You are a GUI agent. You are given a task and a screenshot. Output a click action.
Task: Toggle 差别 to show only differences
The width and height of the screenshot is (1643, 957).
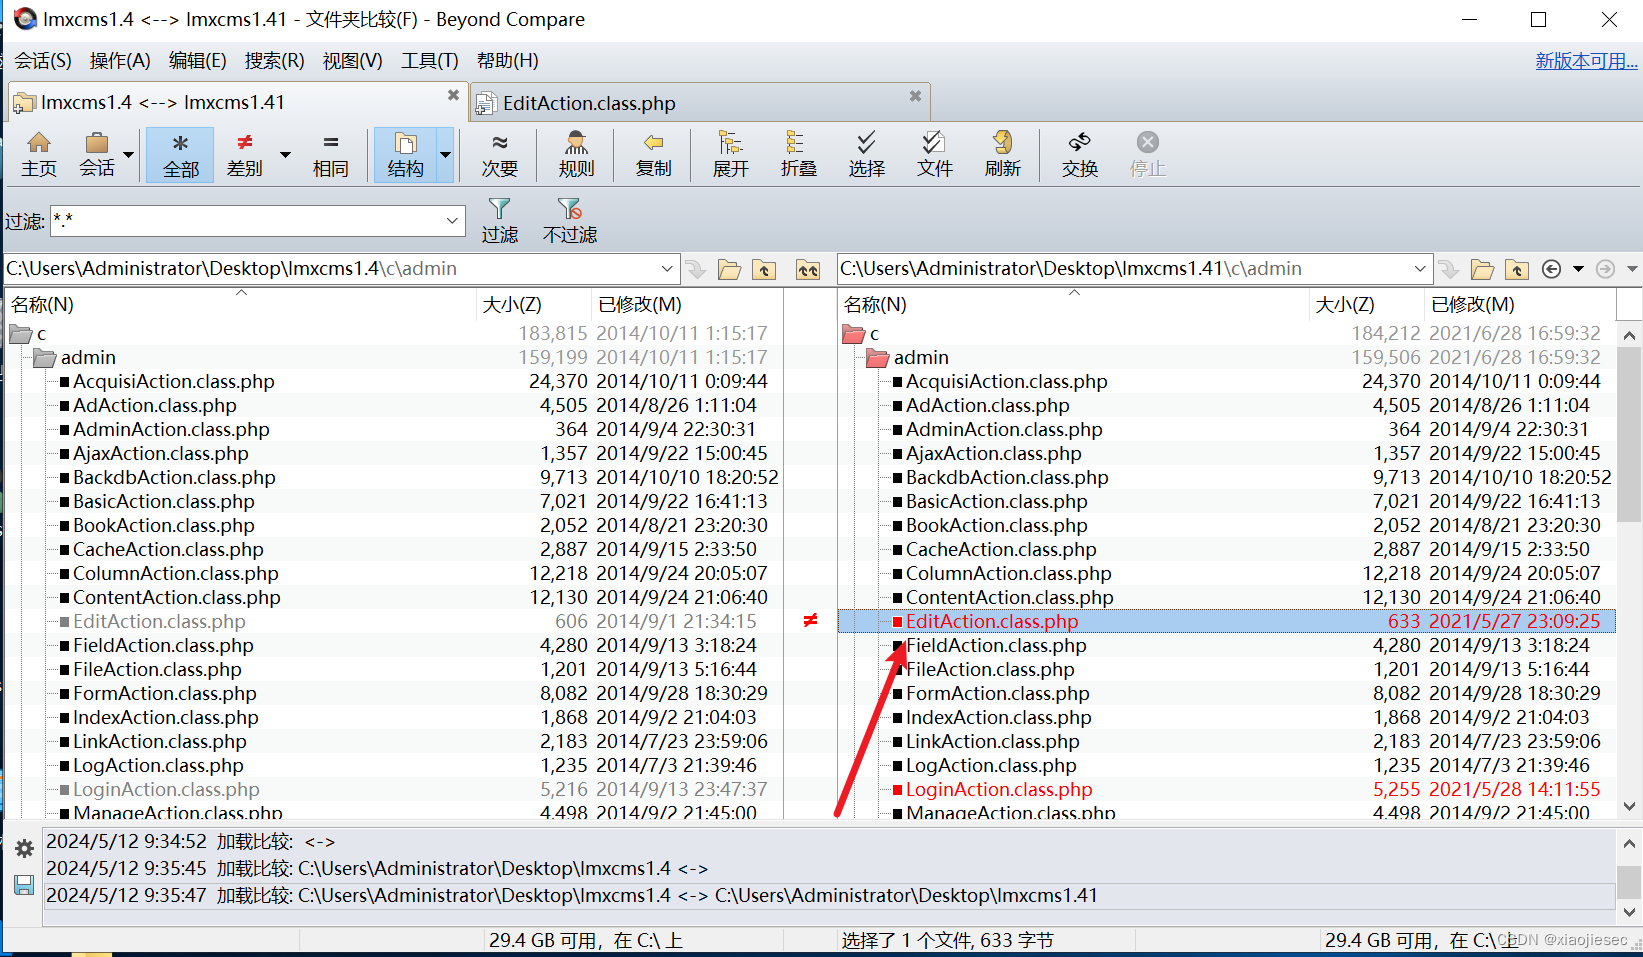click(x=243, y=154)
